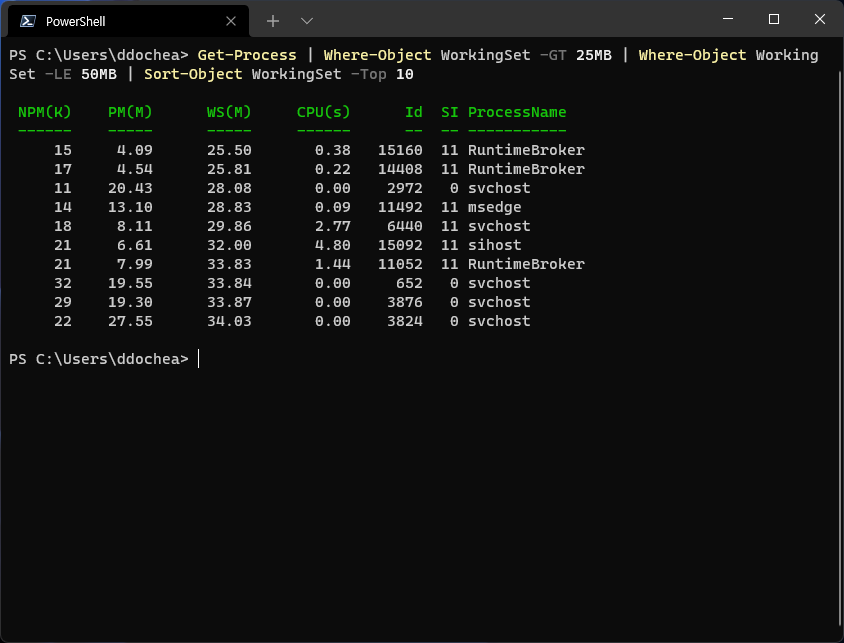Viewport: 844px width, 643px height.
Task: Click the ProcessName column header
Action: (x=517, y=112)
